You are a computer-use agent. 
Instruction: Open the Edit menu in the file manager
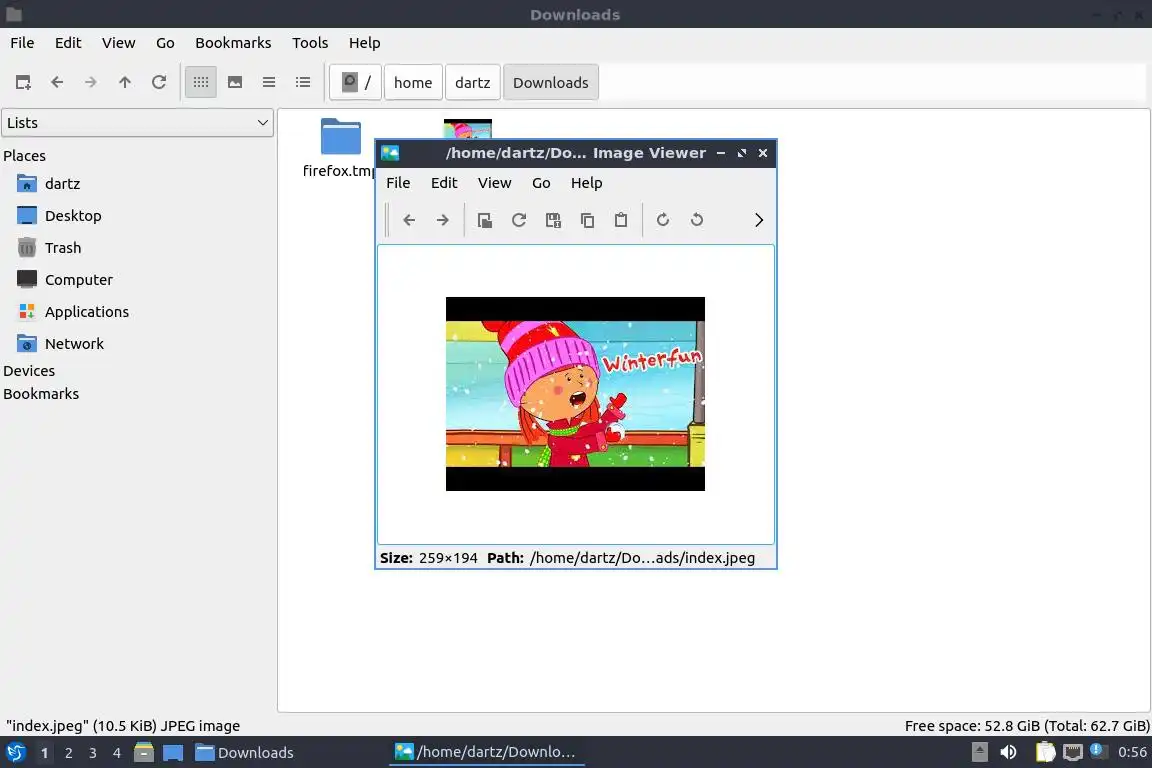coord(68,43)
